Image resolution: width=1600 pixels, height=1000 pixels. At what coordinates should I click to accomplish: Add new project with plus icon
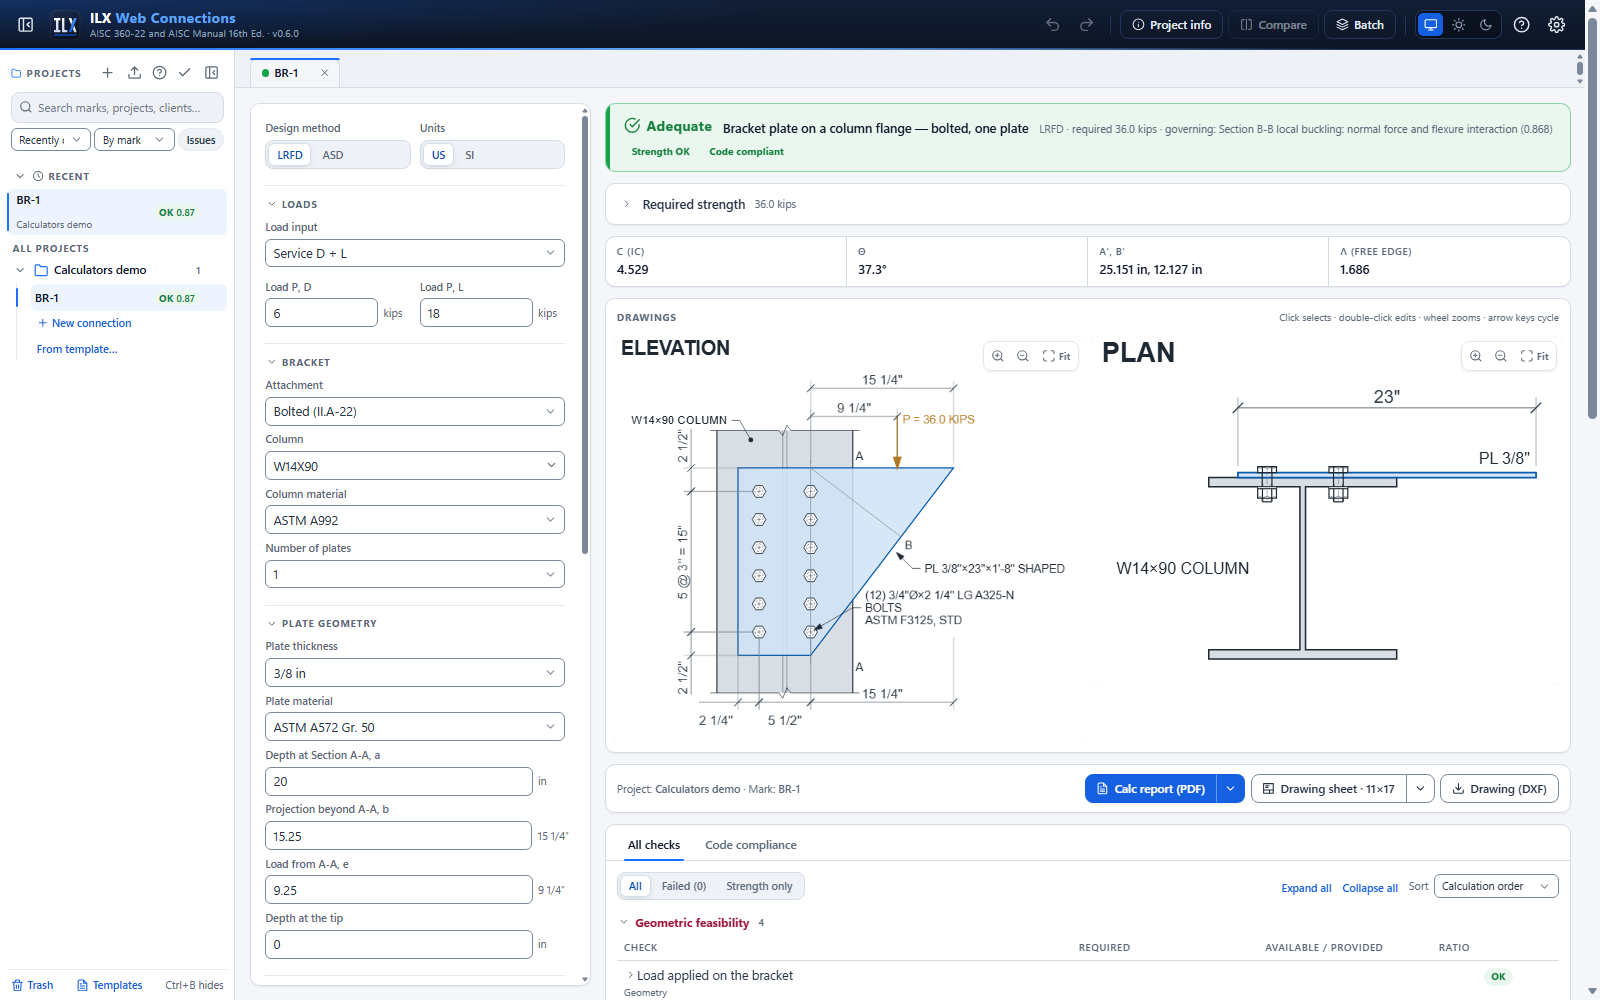pyautogui.click(x=108, y=73)
